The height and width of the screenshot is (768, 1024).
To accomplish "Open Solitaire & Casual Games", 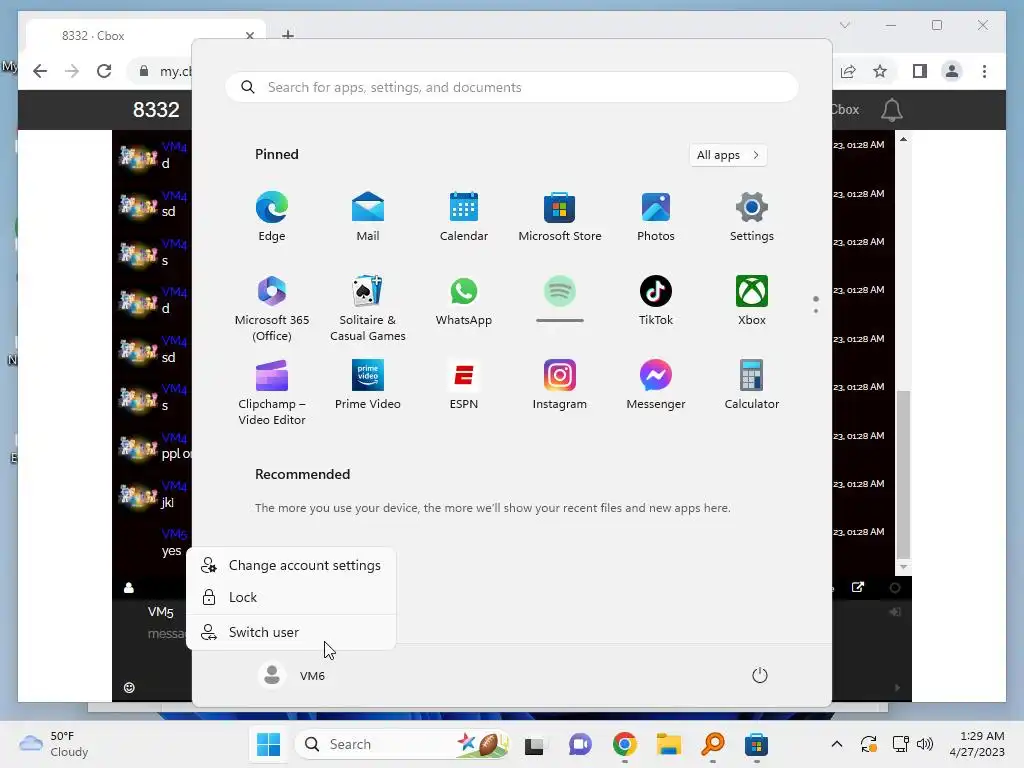I will click(x=368, y=308).
